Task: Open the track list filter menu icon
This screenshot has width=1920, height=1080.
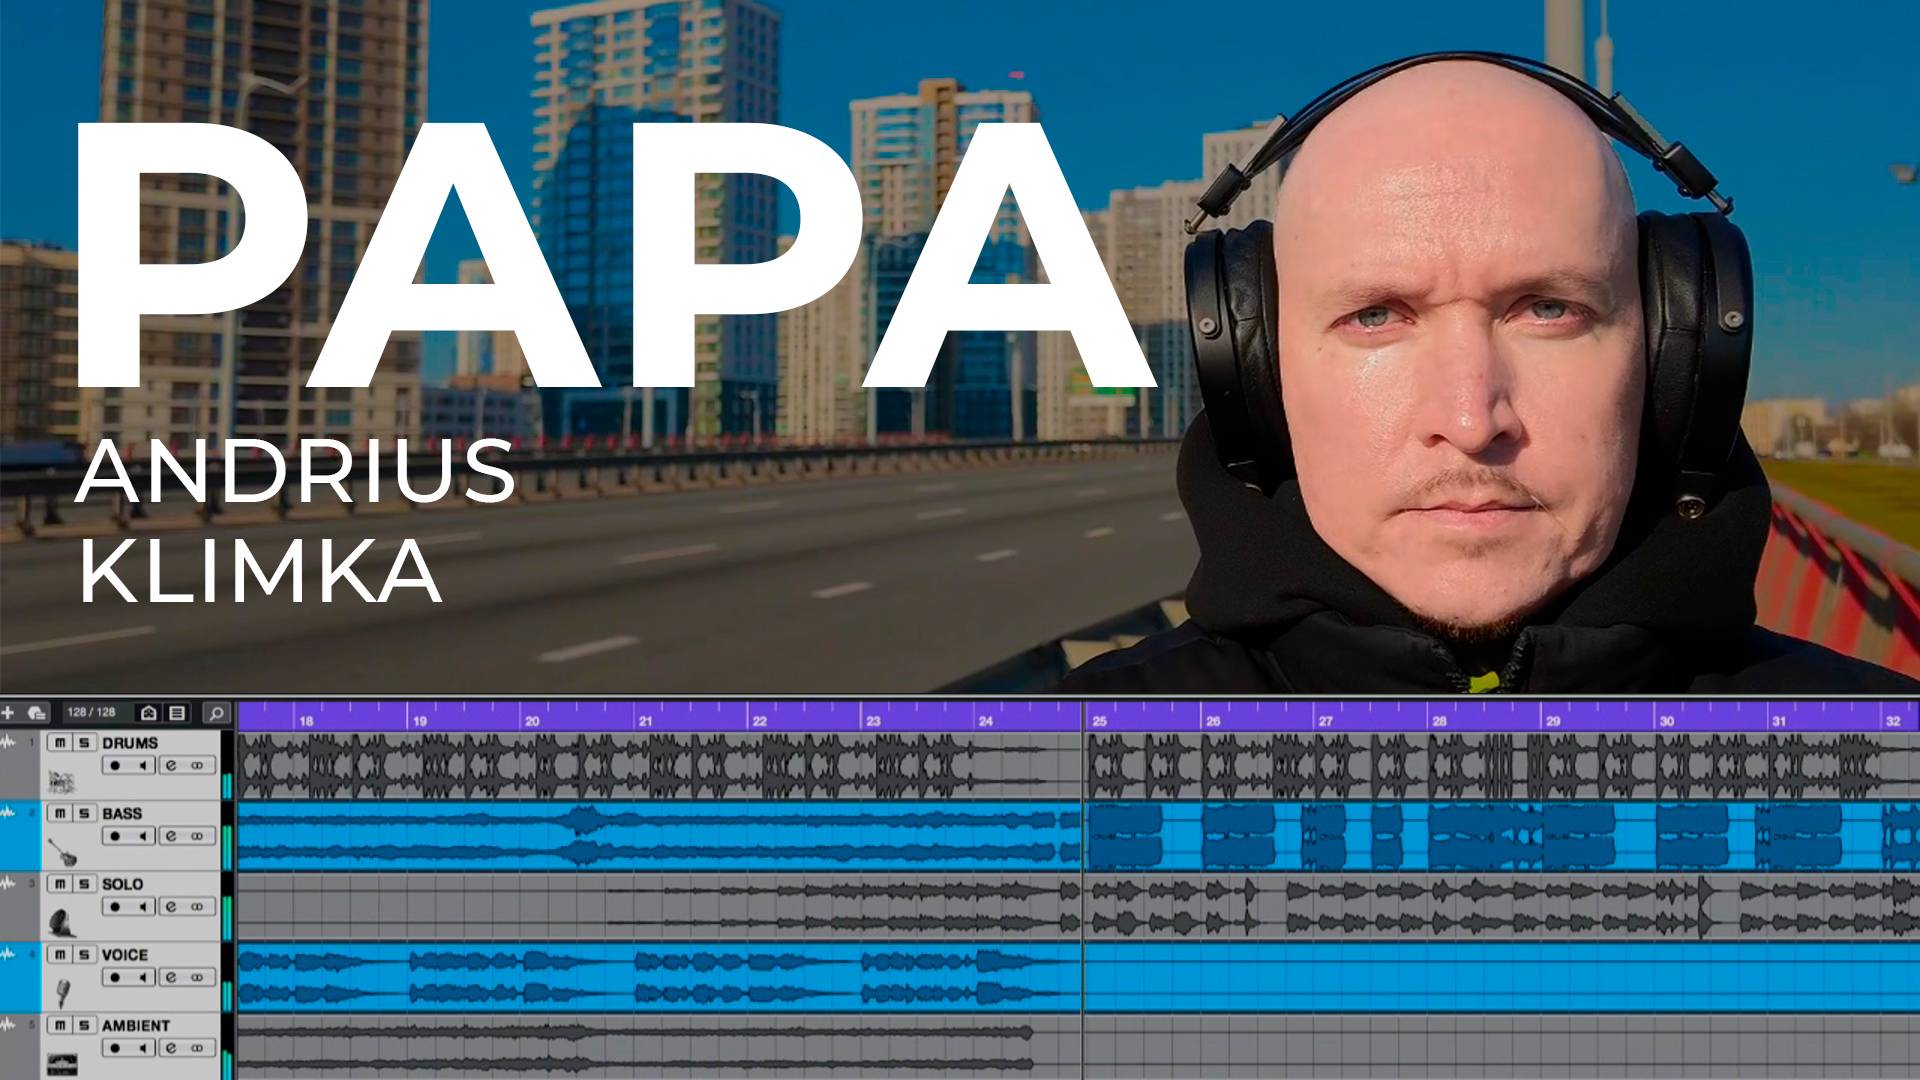Action: 177,713
